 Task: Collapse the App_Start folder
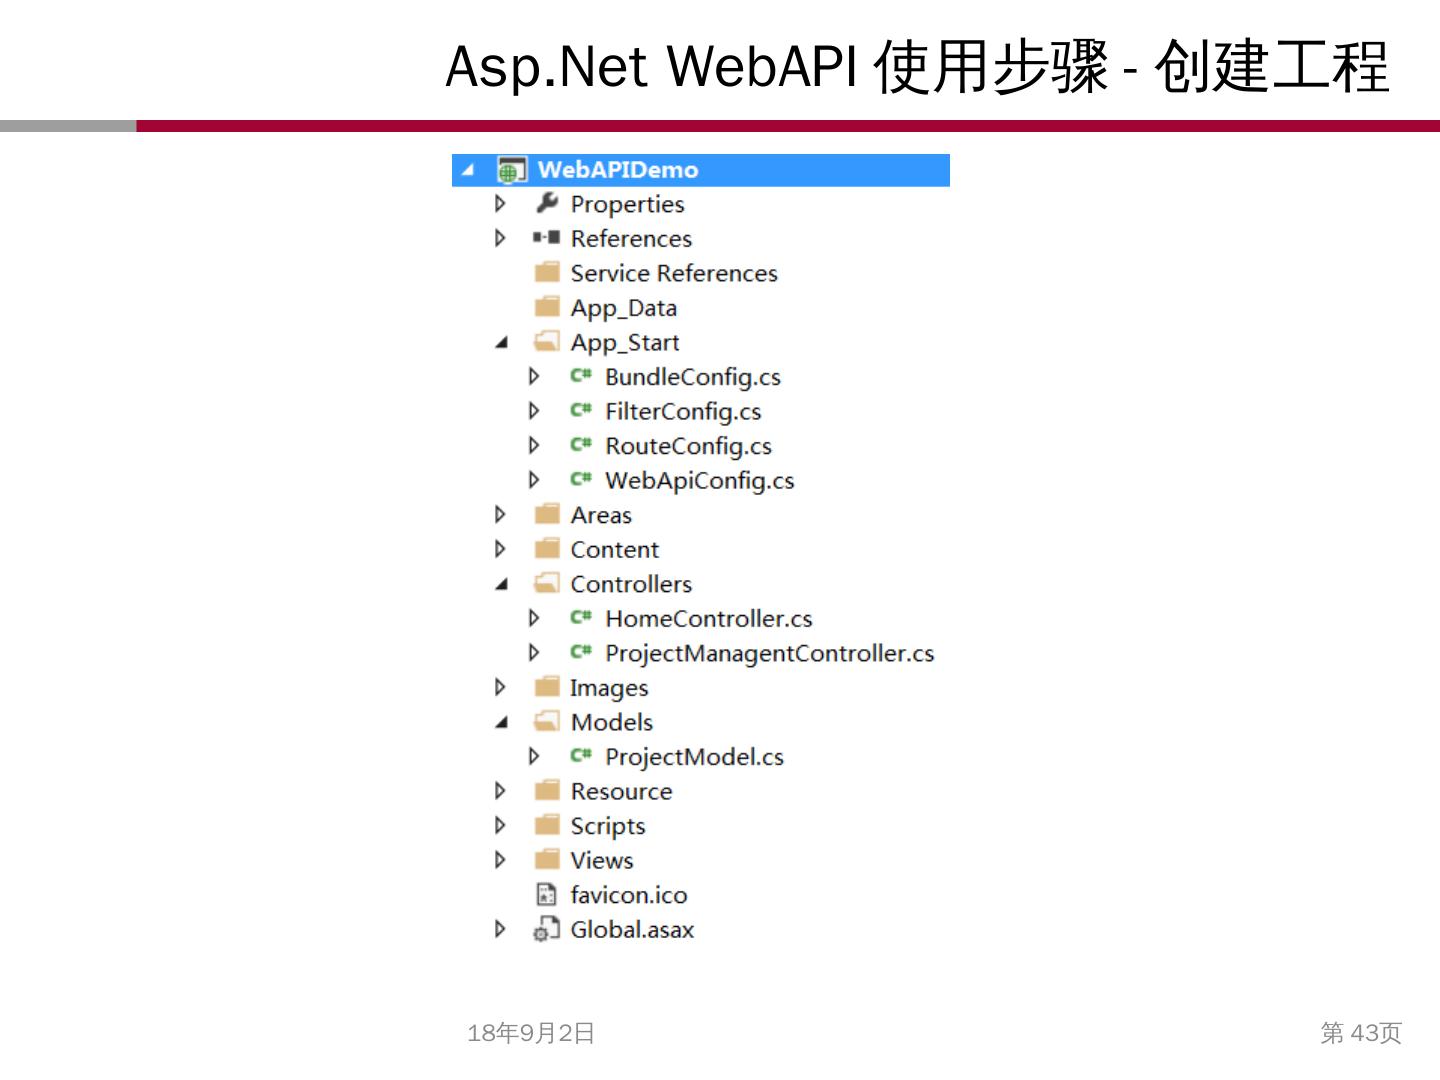coord(501,343)
